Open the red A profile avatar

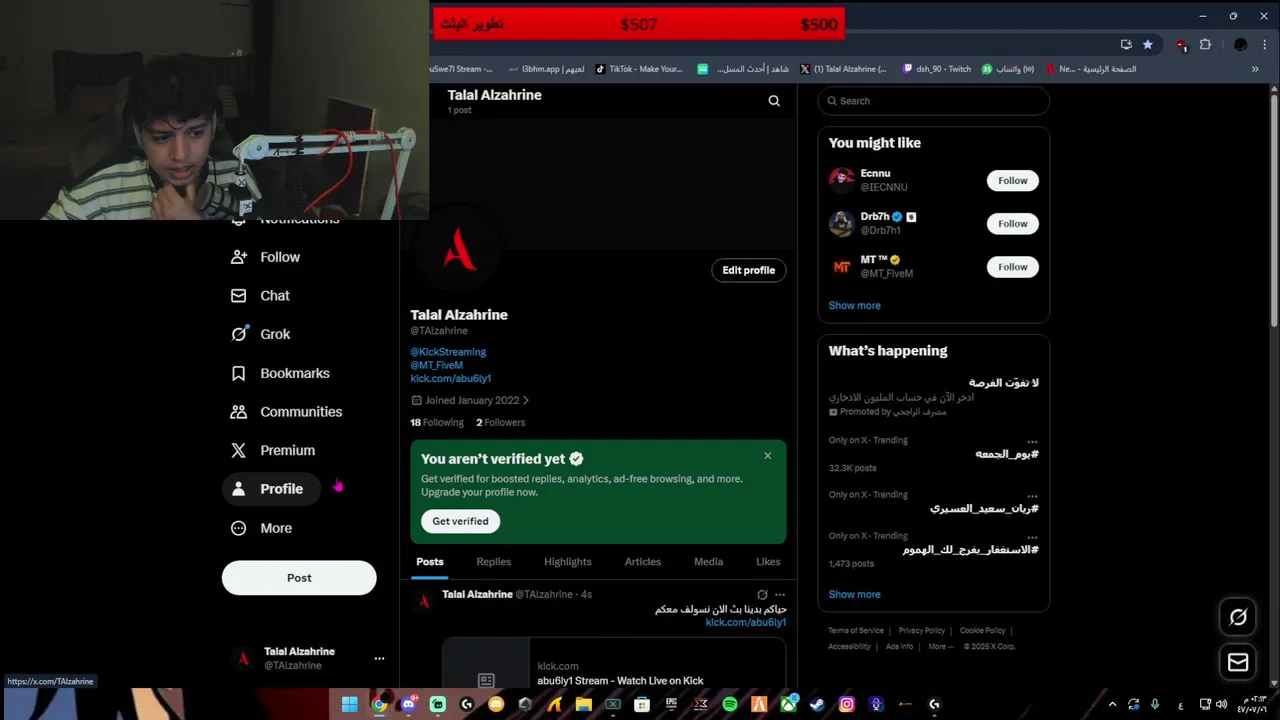coord(459,250)
